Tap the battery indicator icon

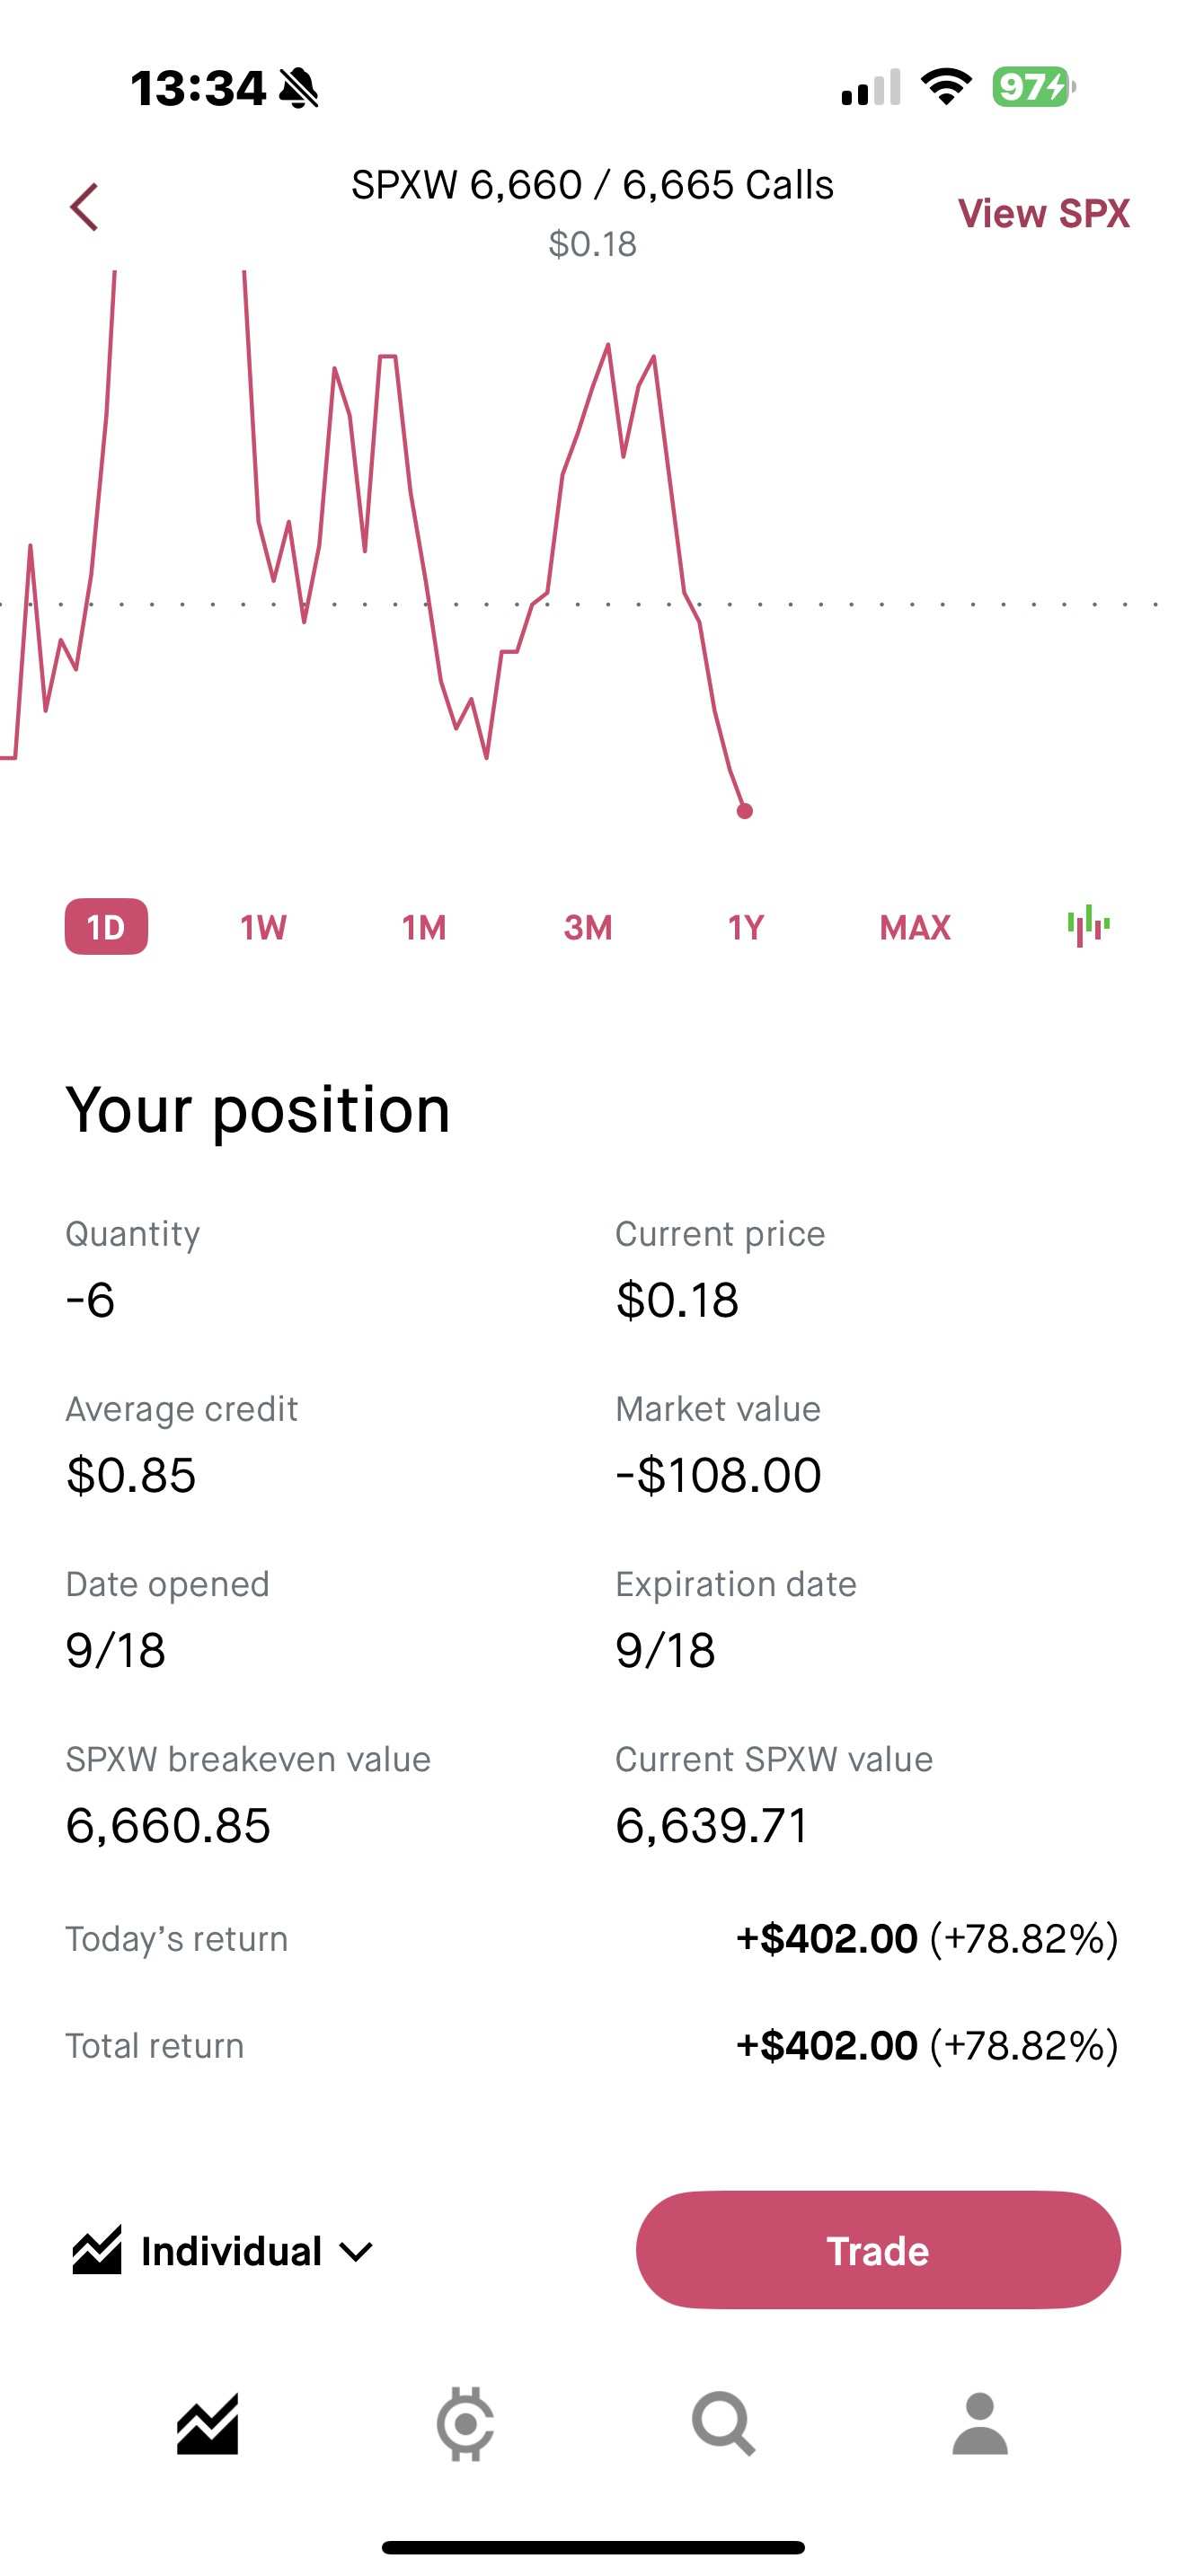[x=1032, y=88]
